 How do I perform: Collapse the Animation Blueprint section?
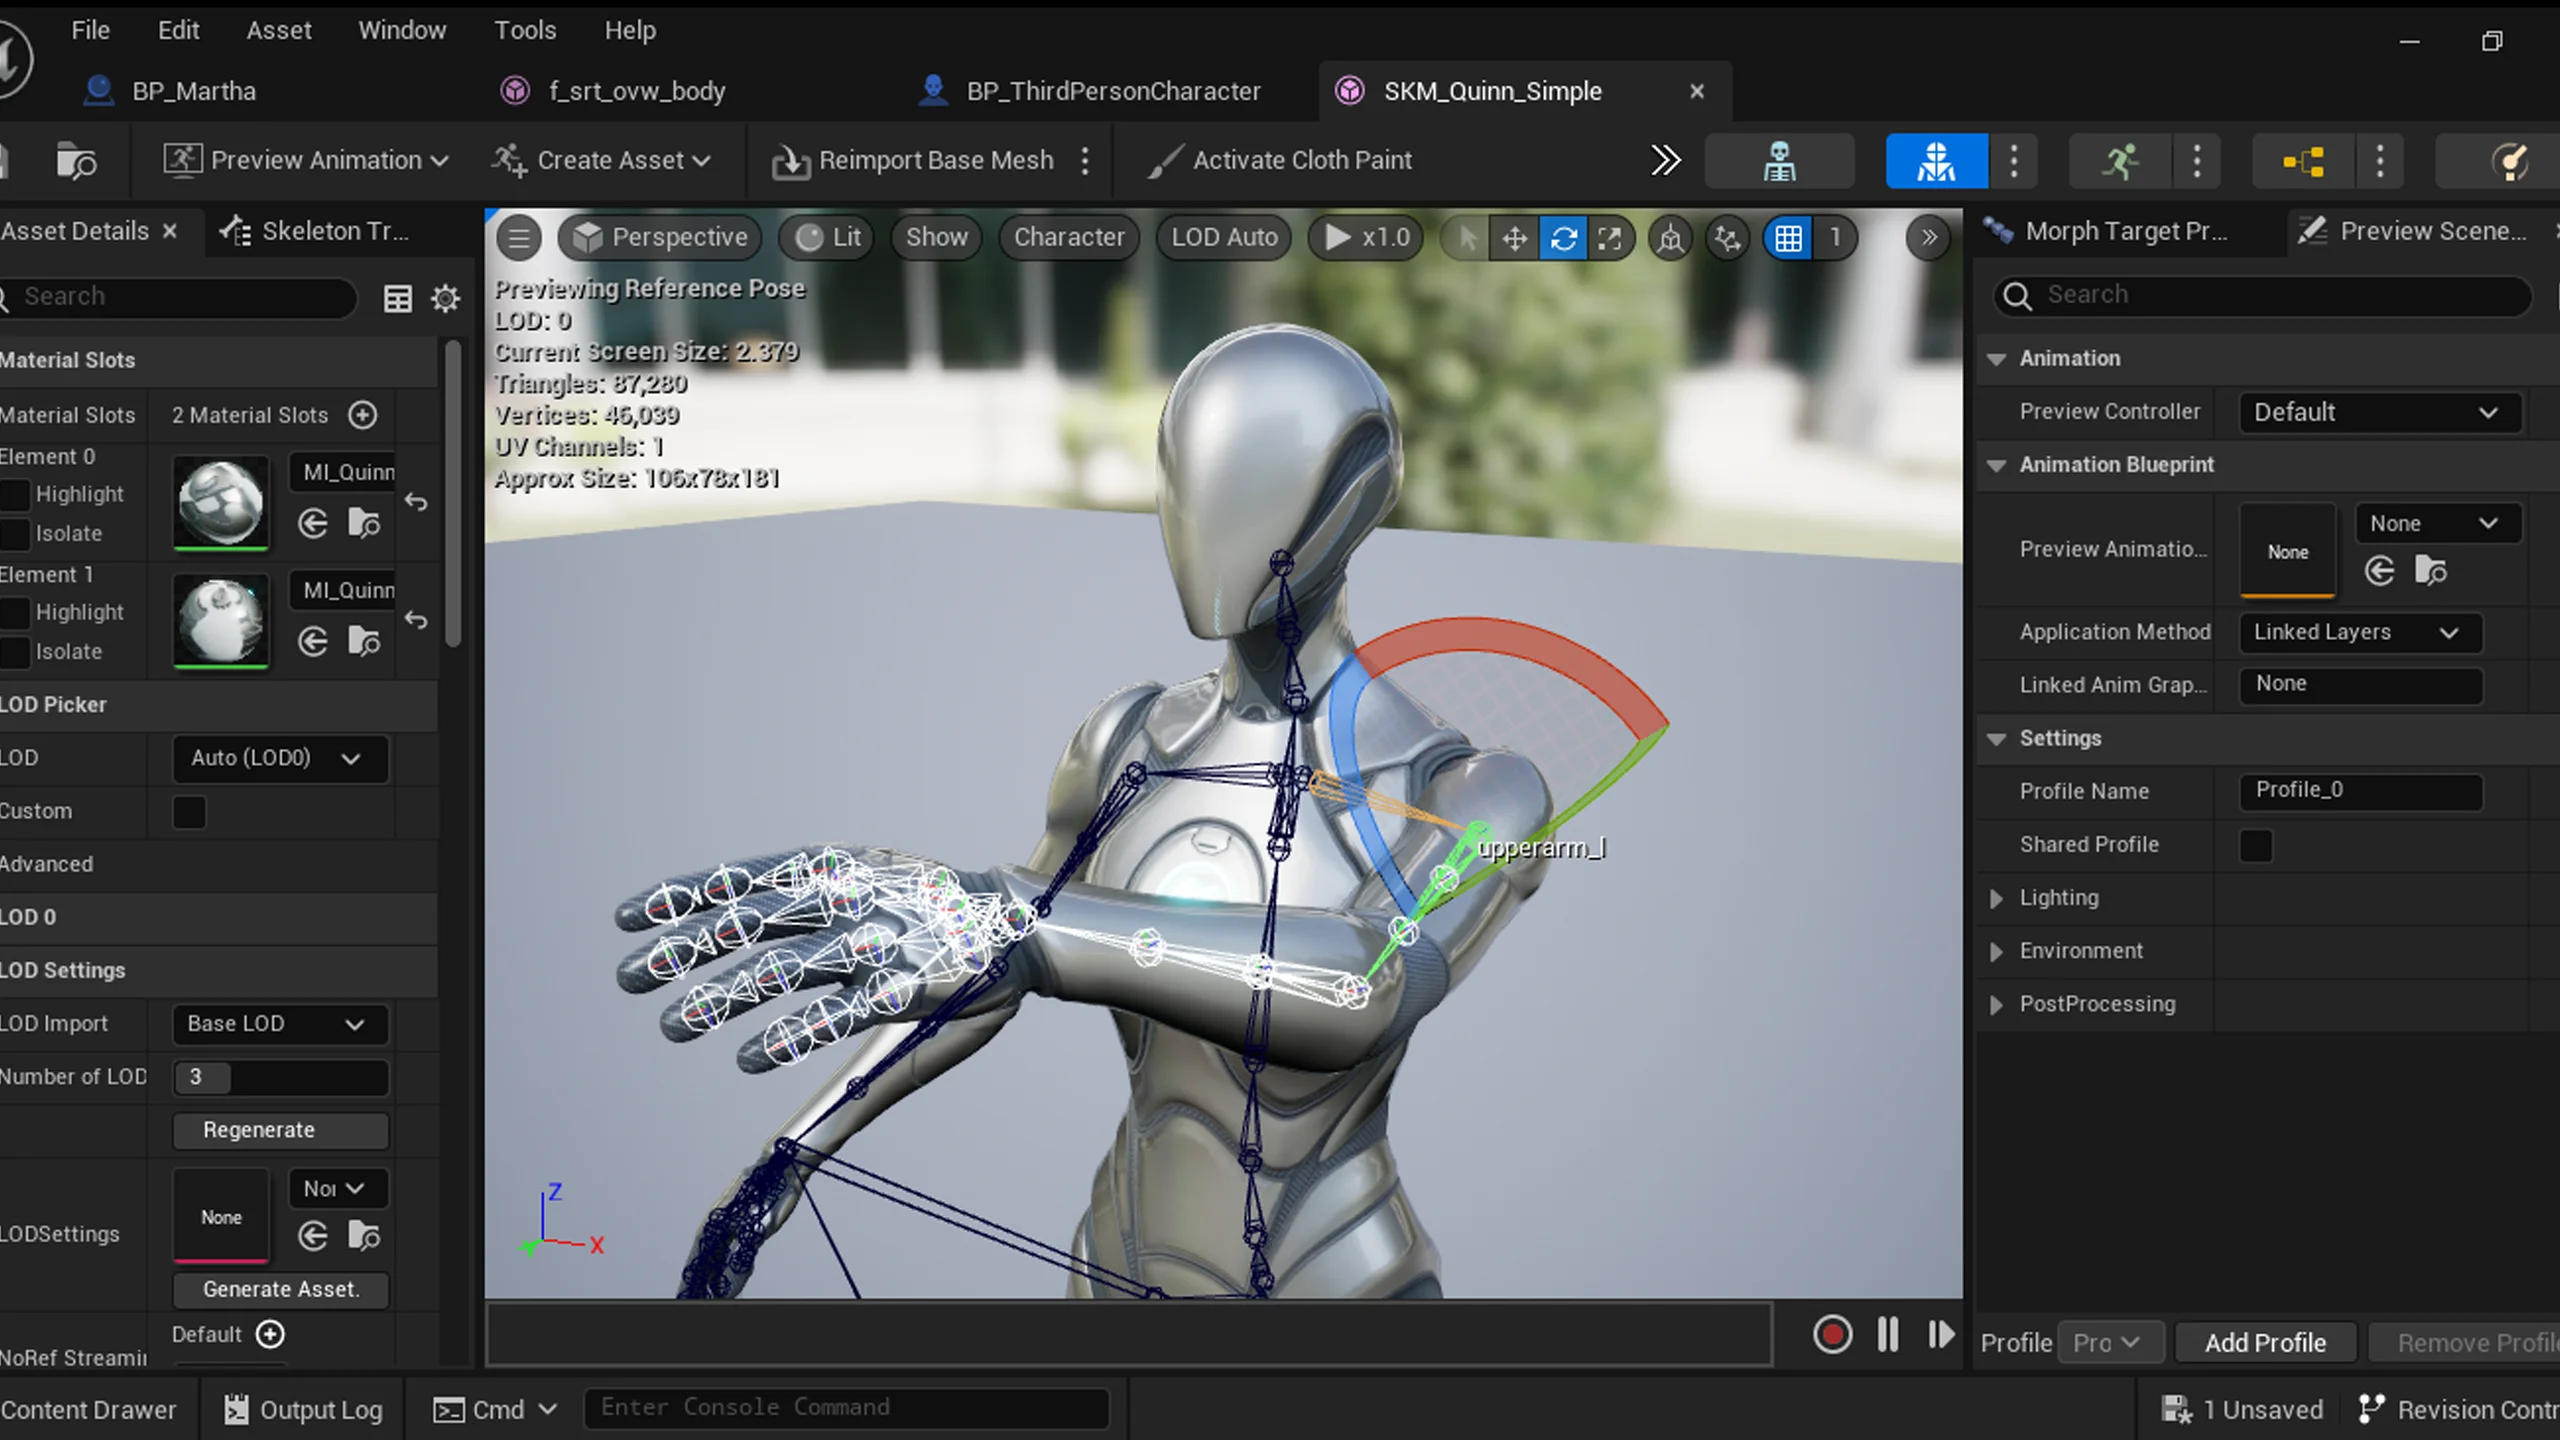tap(1997, 465)
